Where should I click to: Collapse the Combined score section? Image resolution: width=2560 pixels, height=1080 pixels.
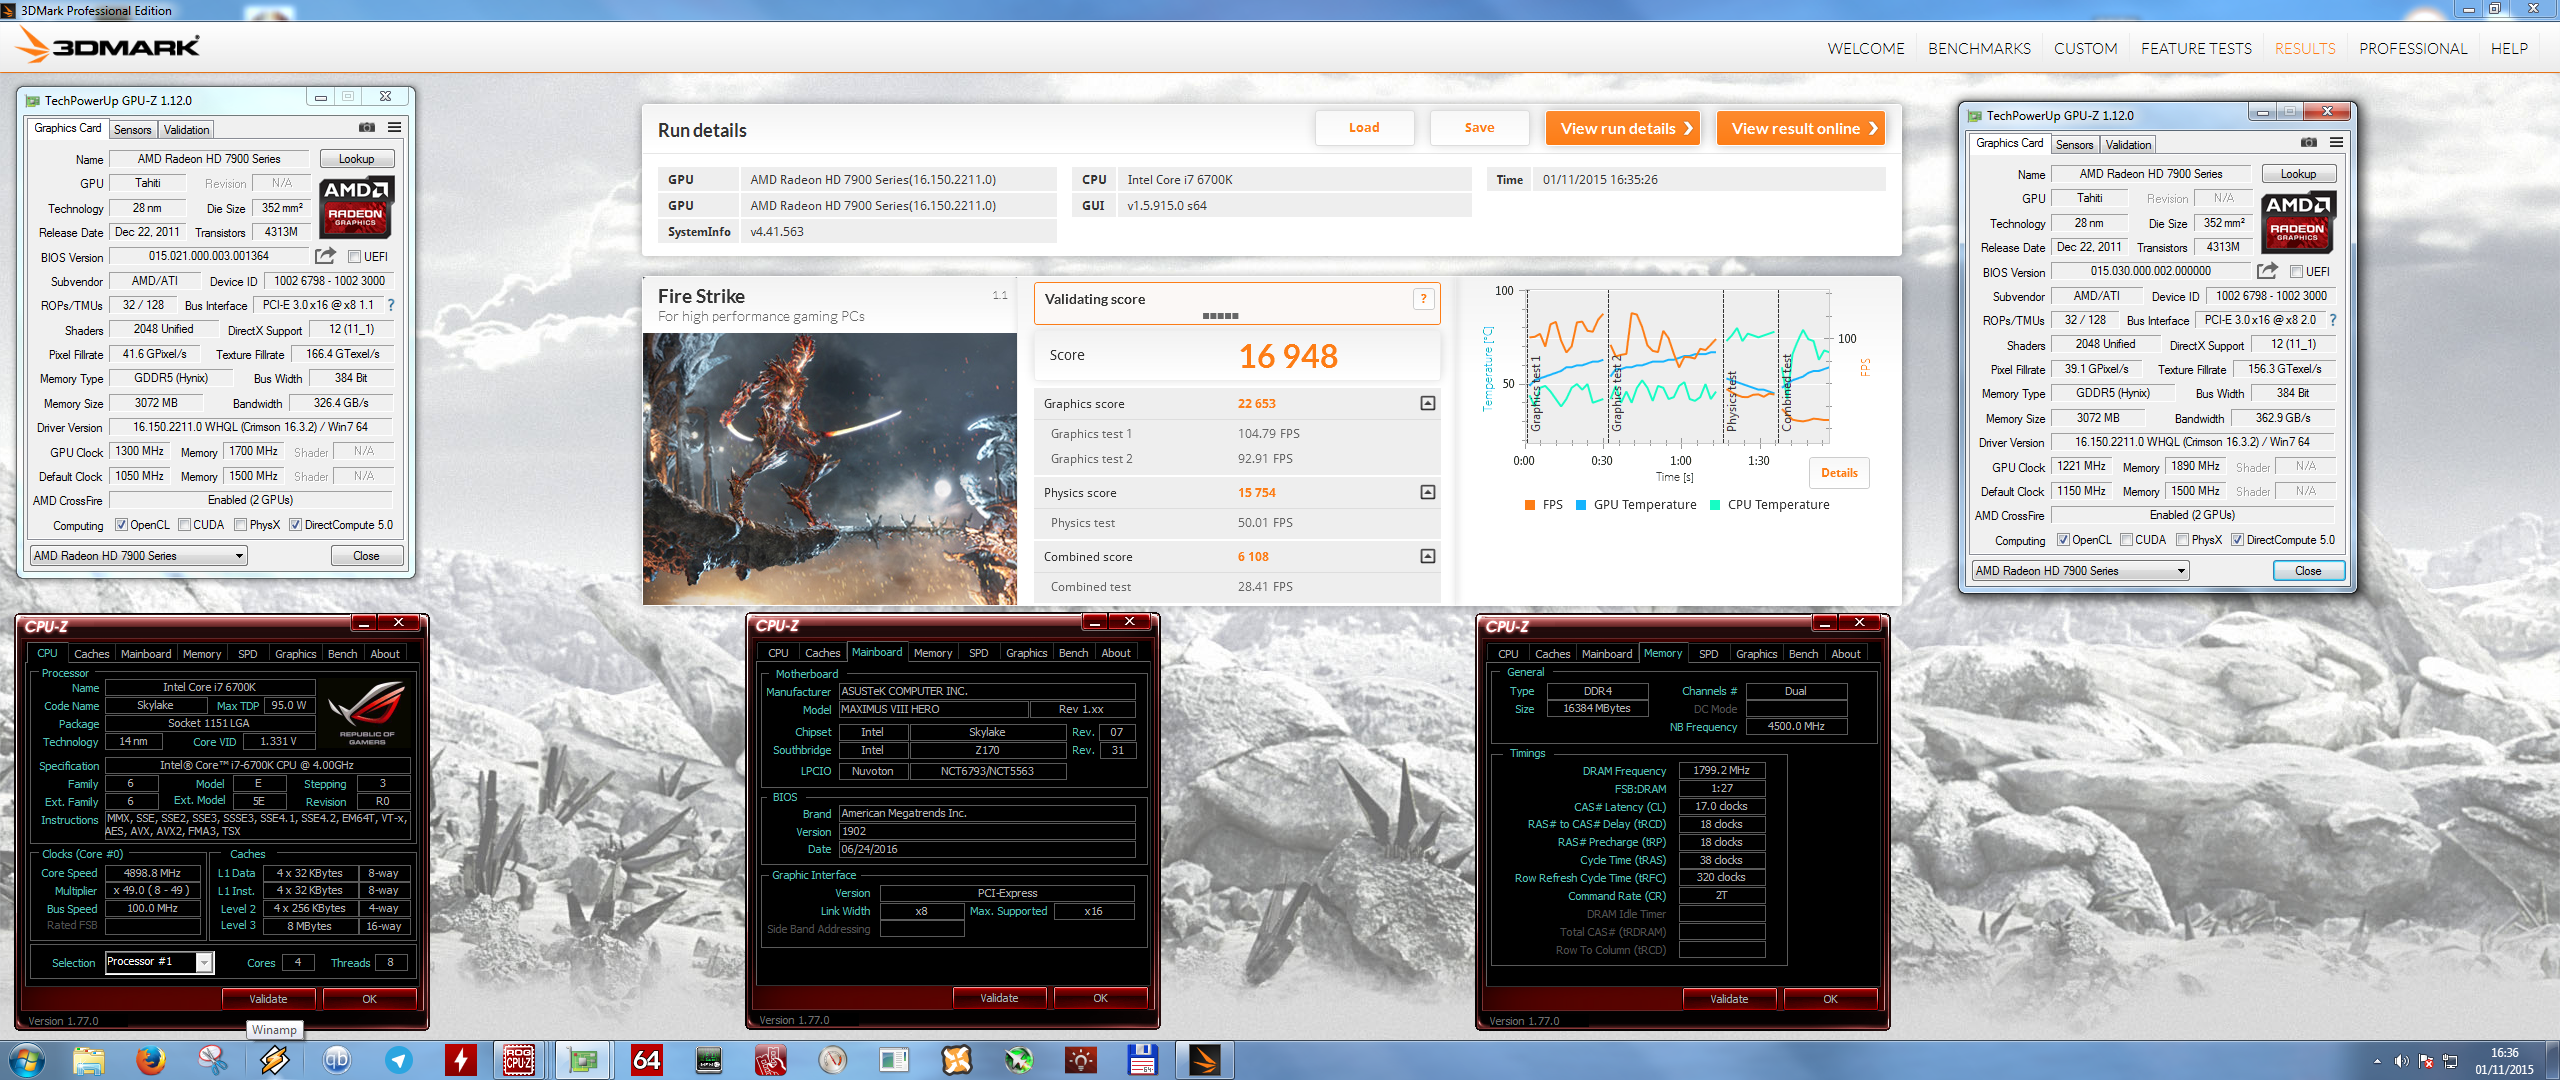click(x=1428, y=556)
